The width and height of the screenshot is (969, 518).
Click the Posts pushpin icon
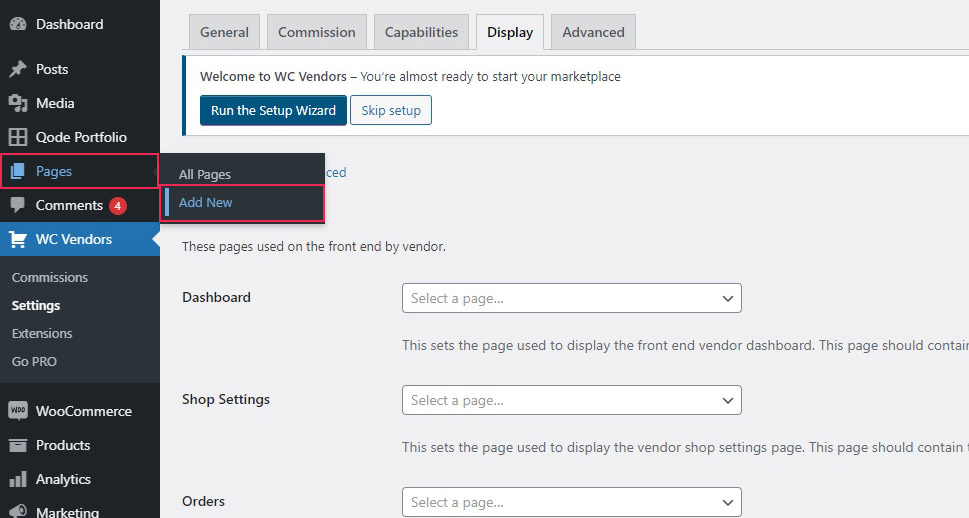tap(18, 69)
